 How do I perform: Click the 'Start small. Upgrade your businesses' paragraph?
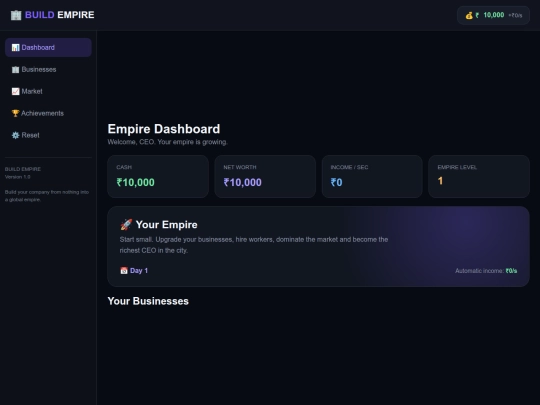[254, 245]
